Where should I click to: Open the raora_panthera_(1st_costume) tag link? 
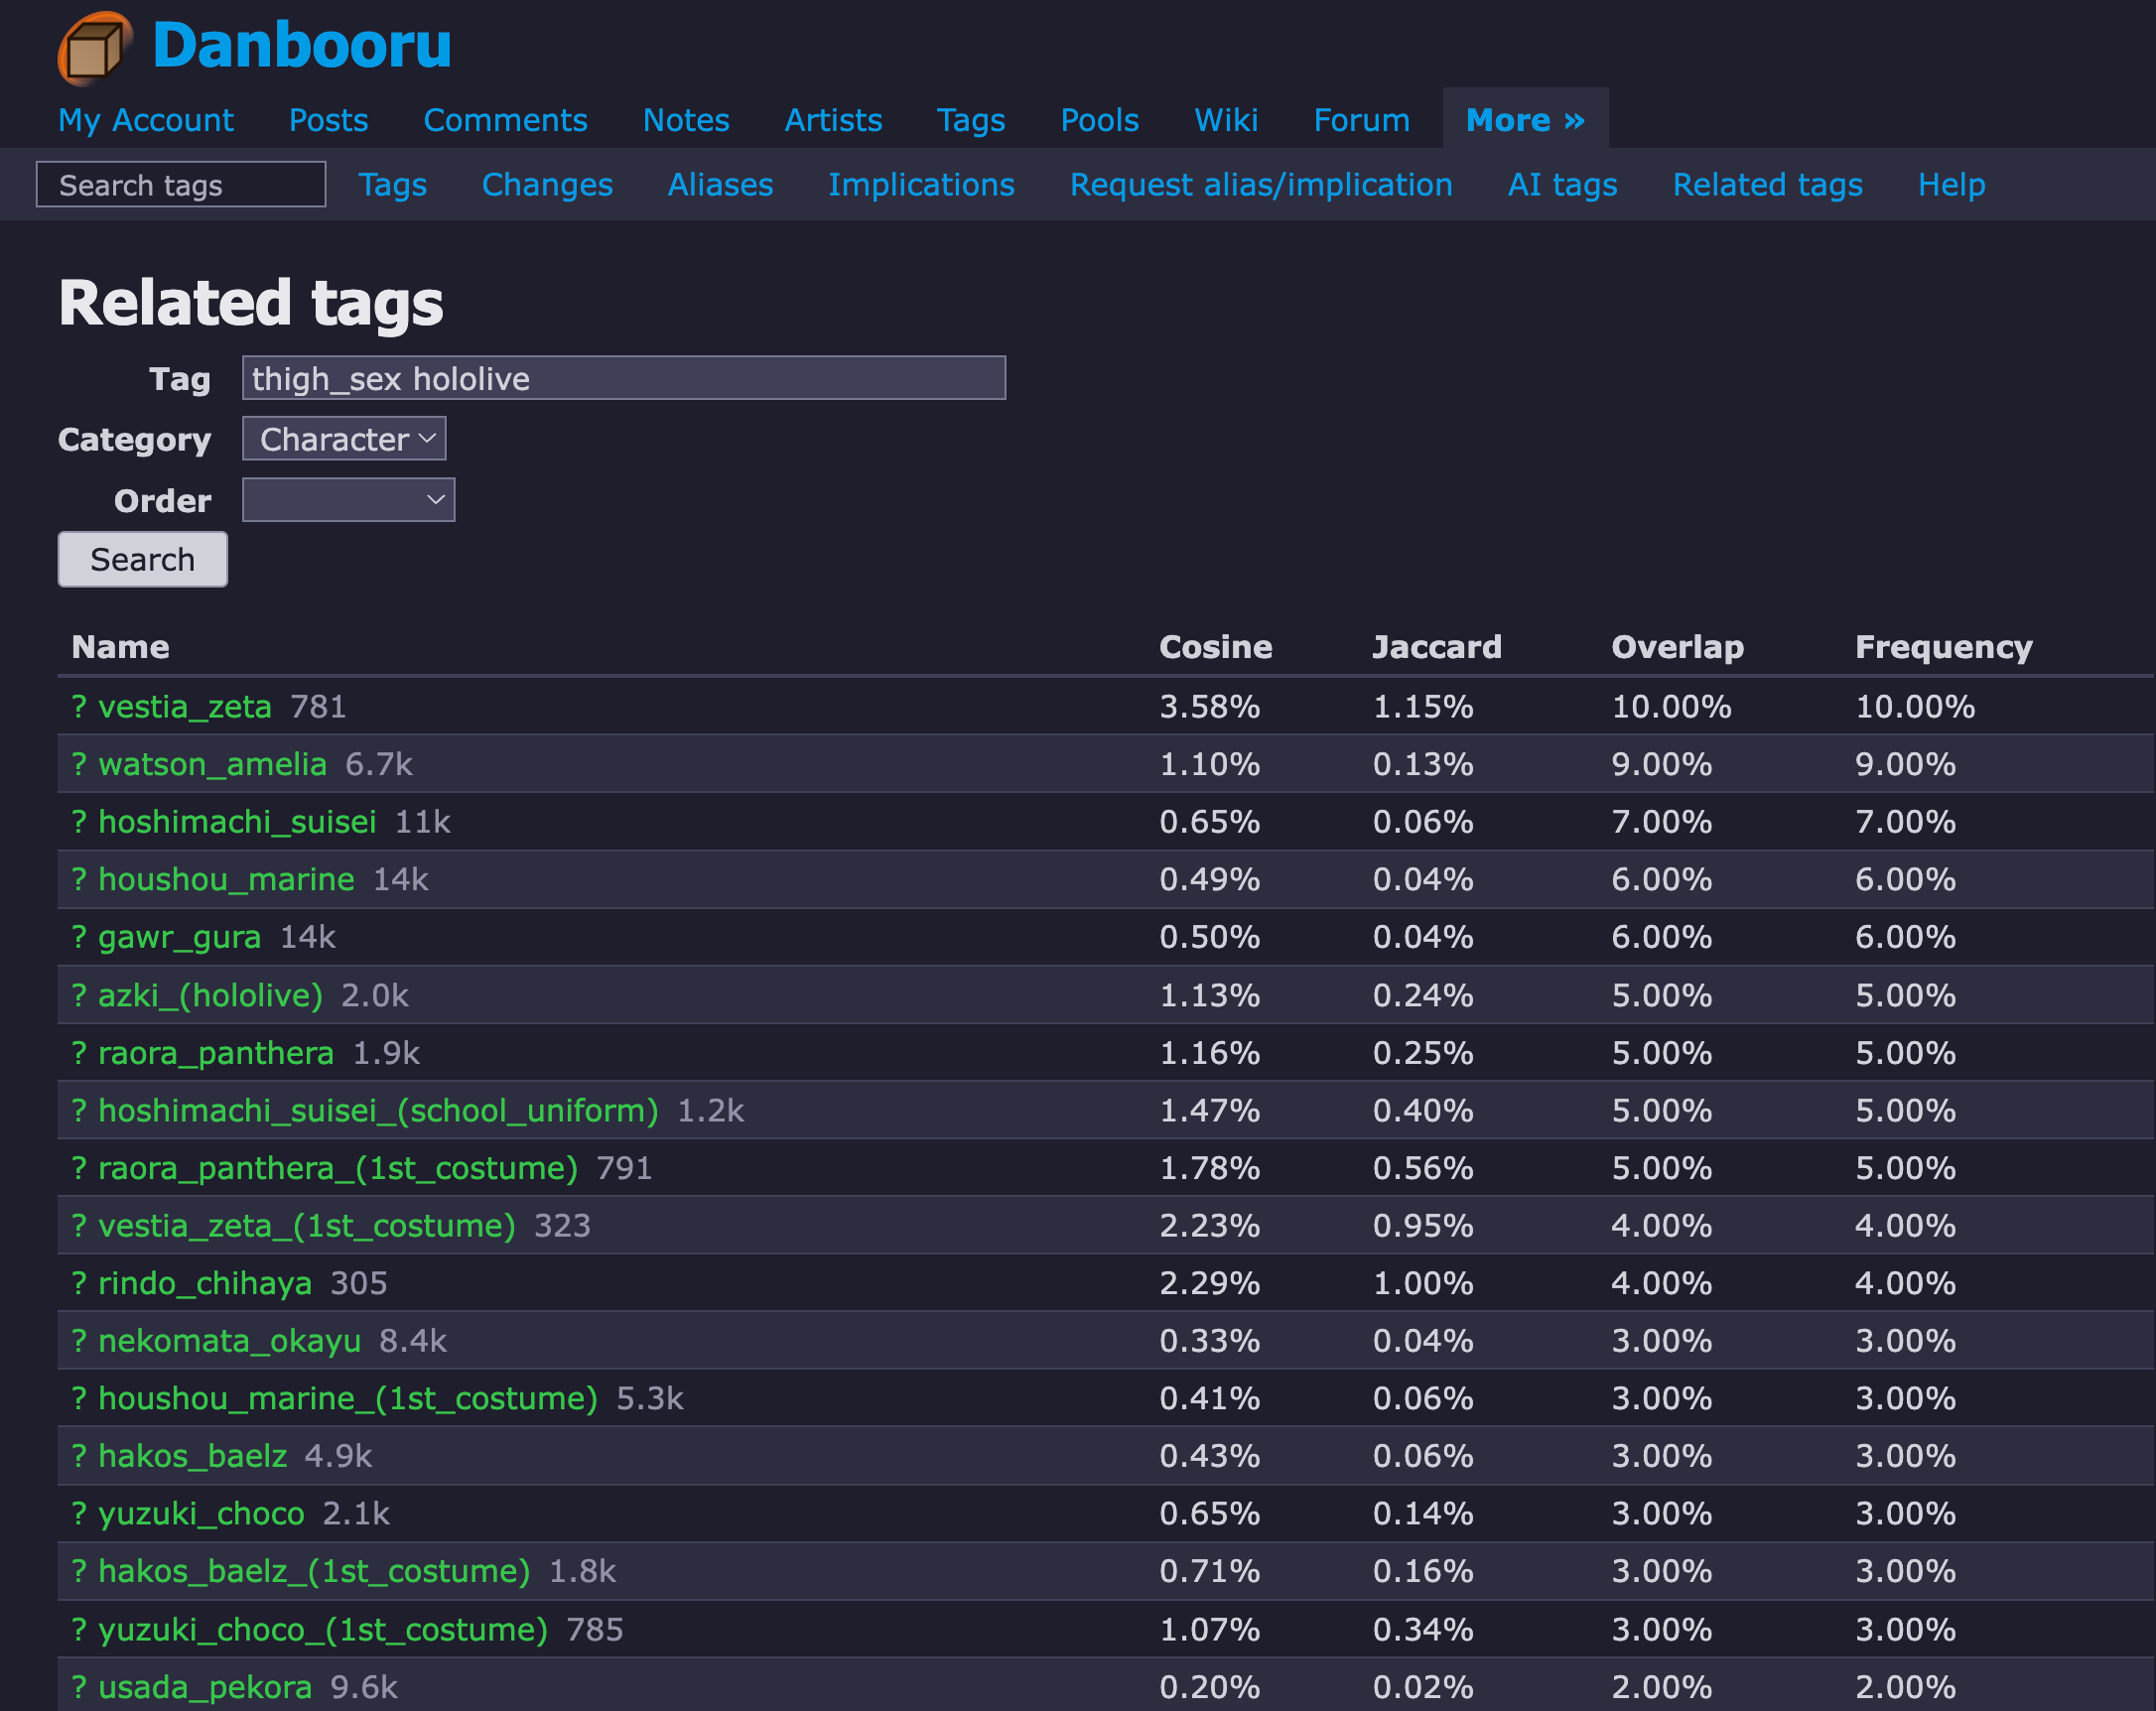click(338, 1169)
